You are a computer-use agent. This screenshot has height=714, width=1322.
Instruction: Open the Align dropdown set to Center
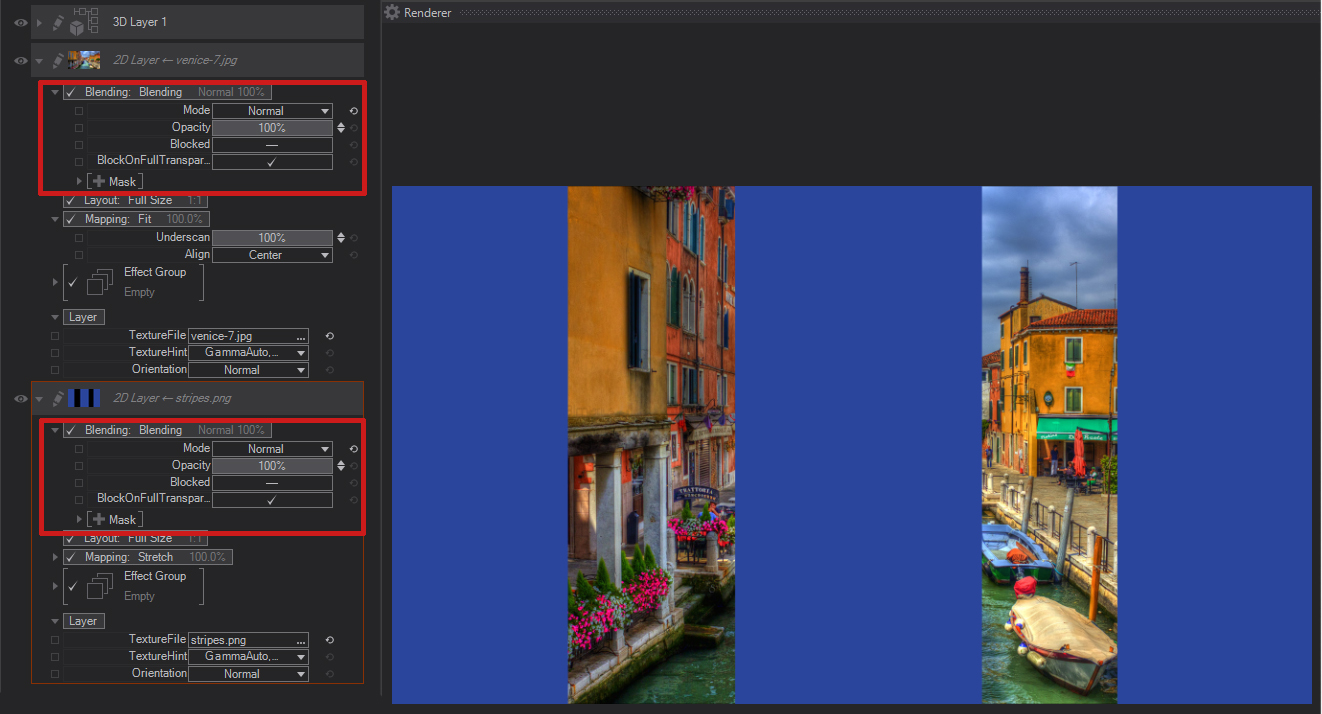coord(272,255)
